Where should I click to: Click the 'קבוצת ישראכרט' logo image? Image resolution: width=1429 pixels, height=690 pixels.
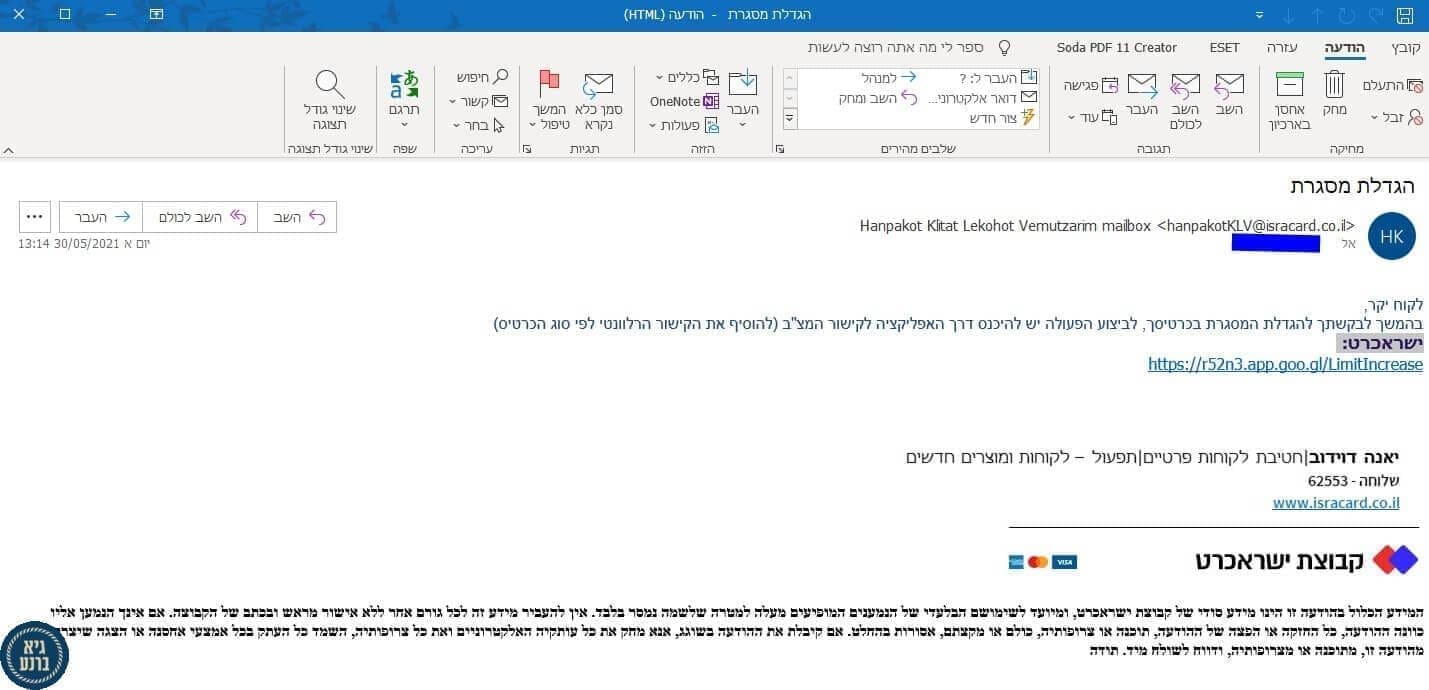(1306, 560)
